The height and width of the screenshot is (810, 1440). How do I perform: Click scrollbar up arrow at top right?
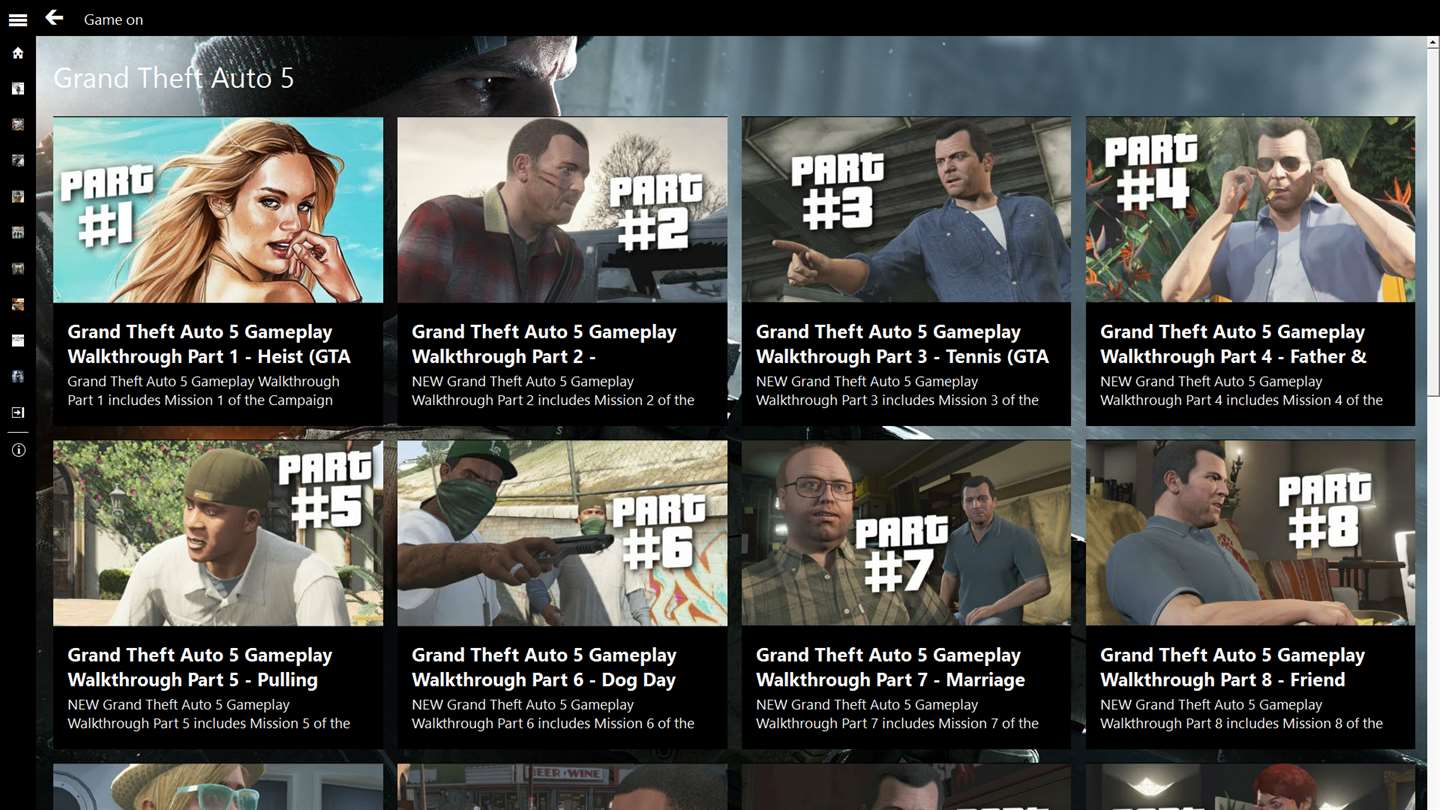(1433, 43)
